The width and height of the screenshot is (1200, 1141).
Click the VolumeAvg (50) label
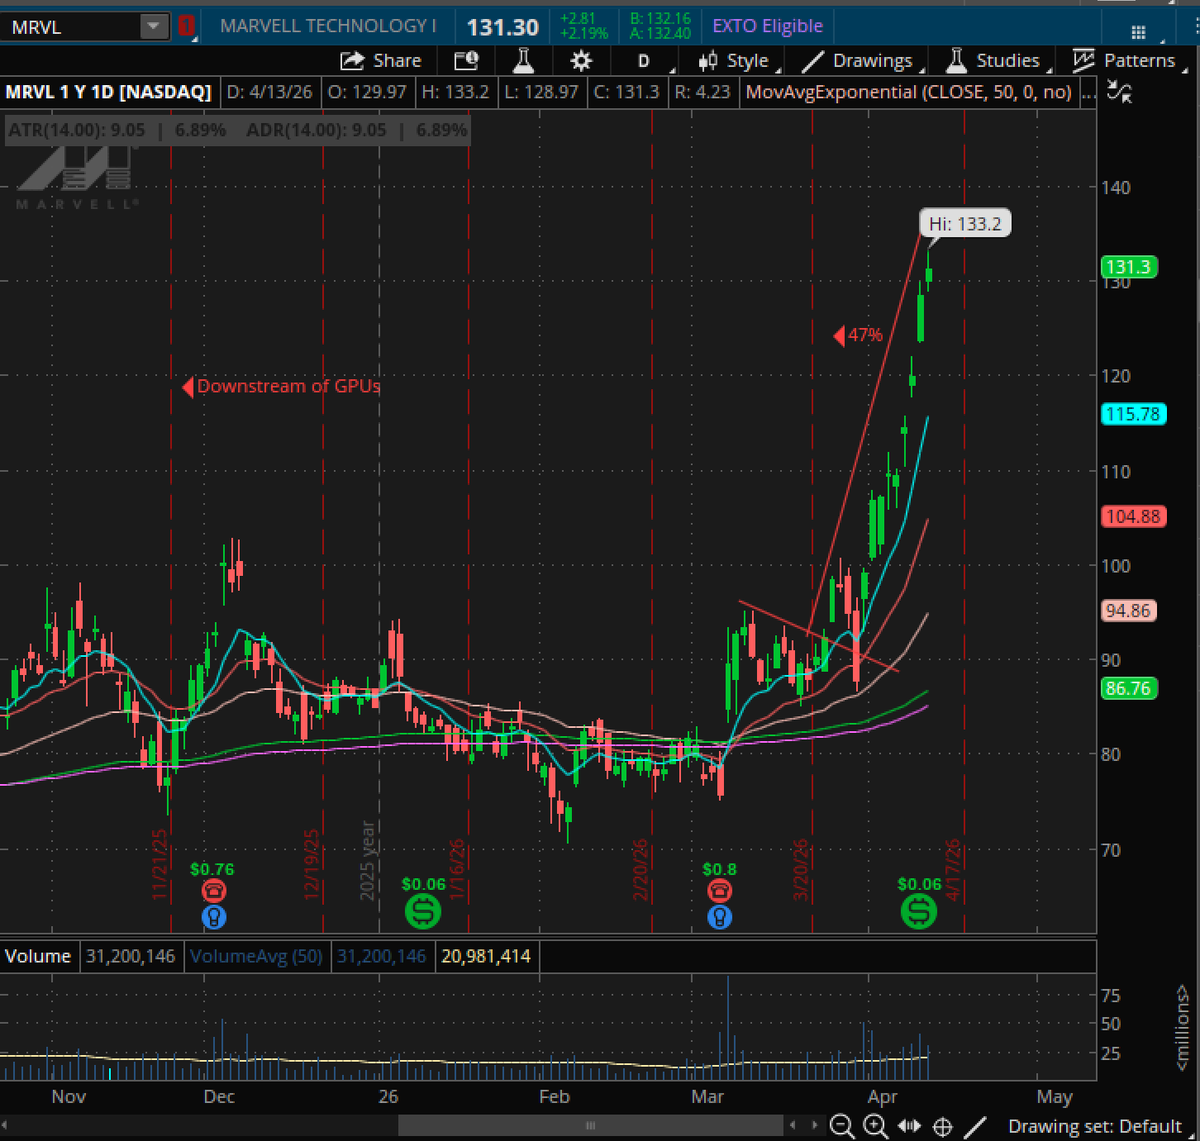tap(256, 956)
